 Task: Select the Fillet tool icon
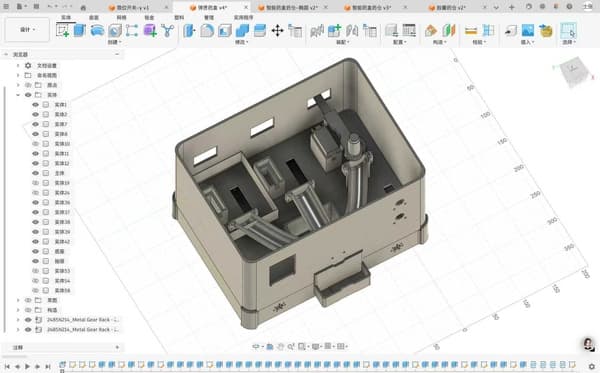pos(207,30)
